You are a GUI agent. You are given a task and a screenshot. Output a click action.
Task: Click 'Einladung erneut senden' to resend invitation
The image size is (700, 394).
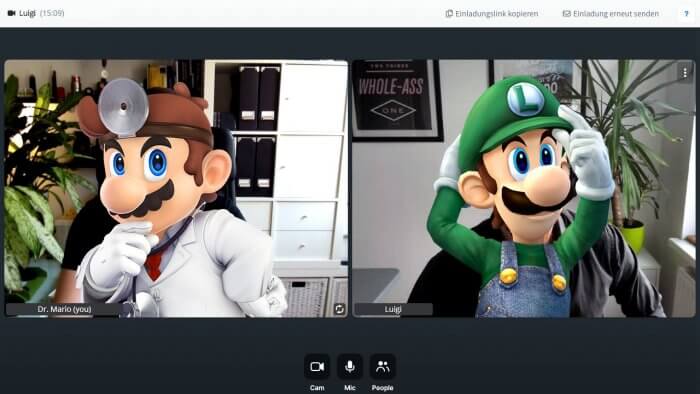tap(610, 13)
